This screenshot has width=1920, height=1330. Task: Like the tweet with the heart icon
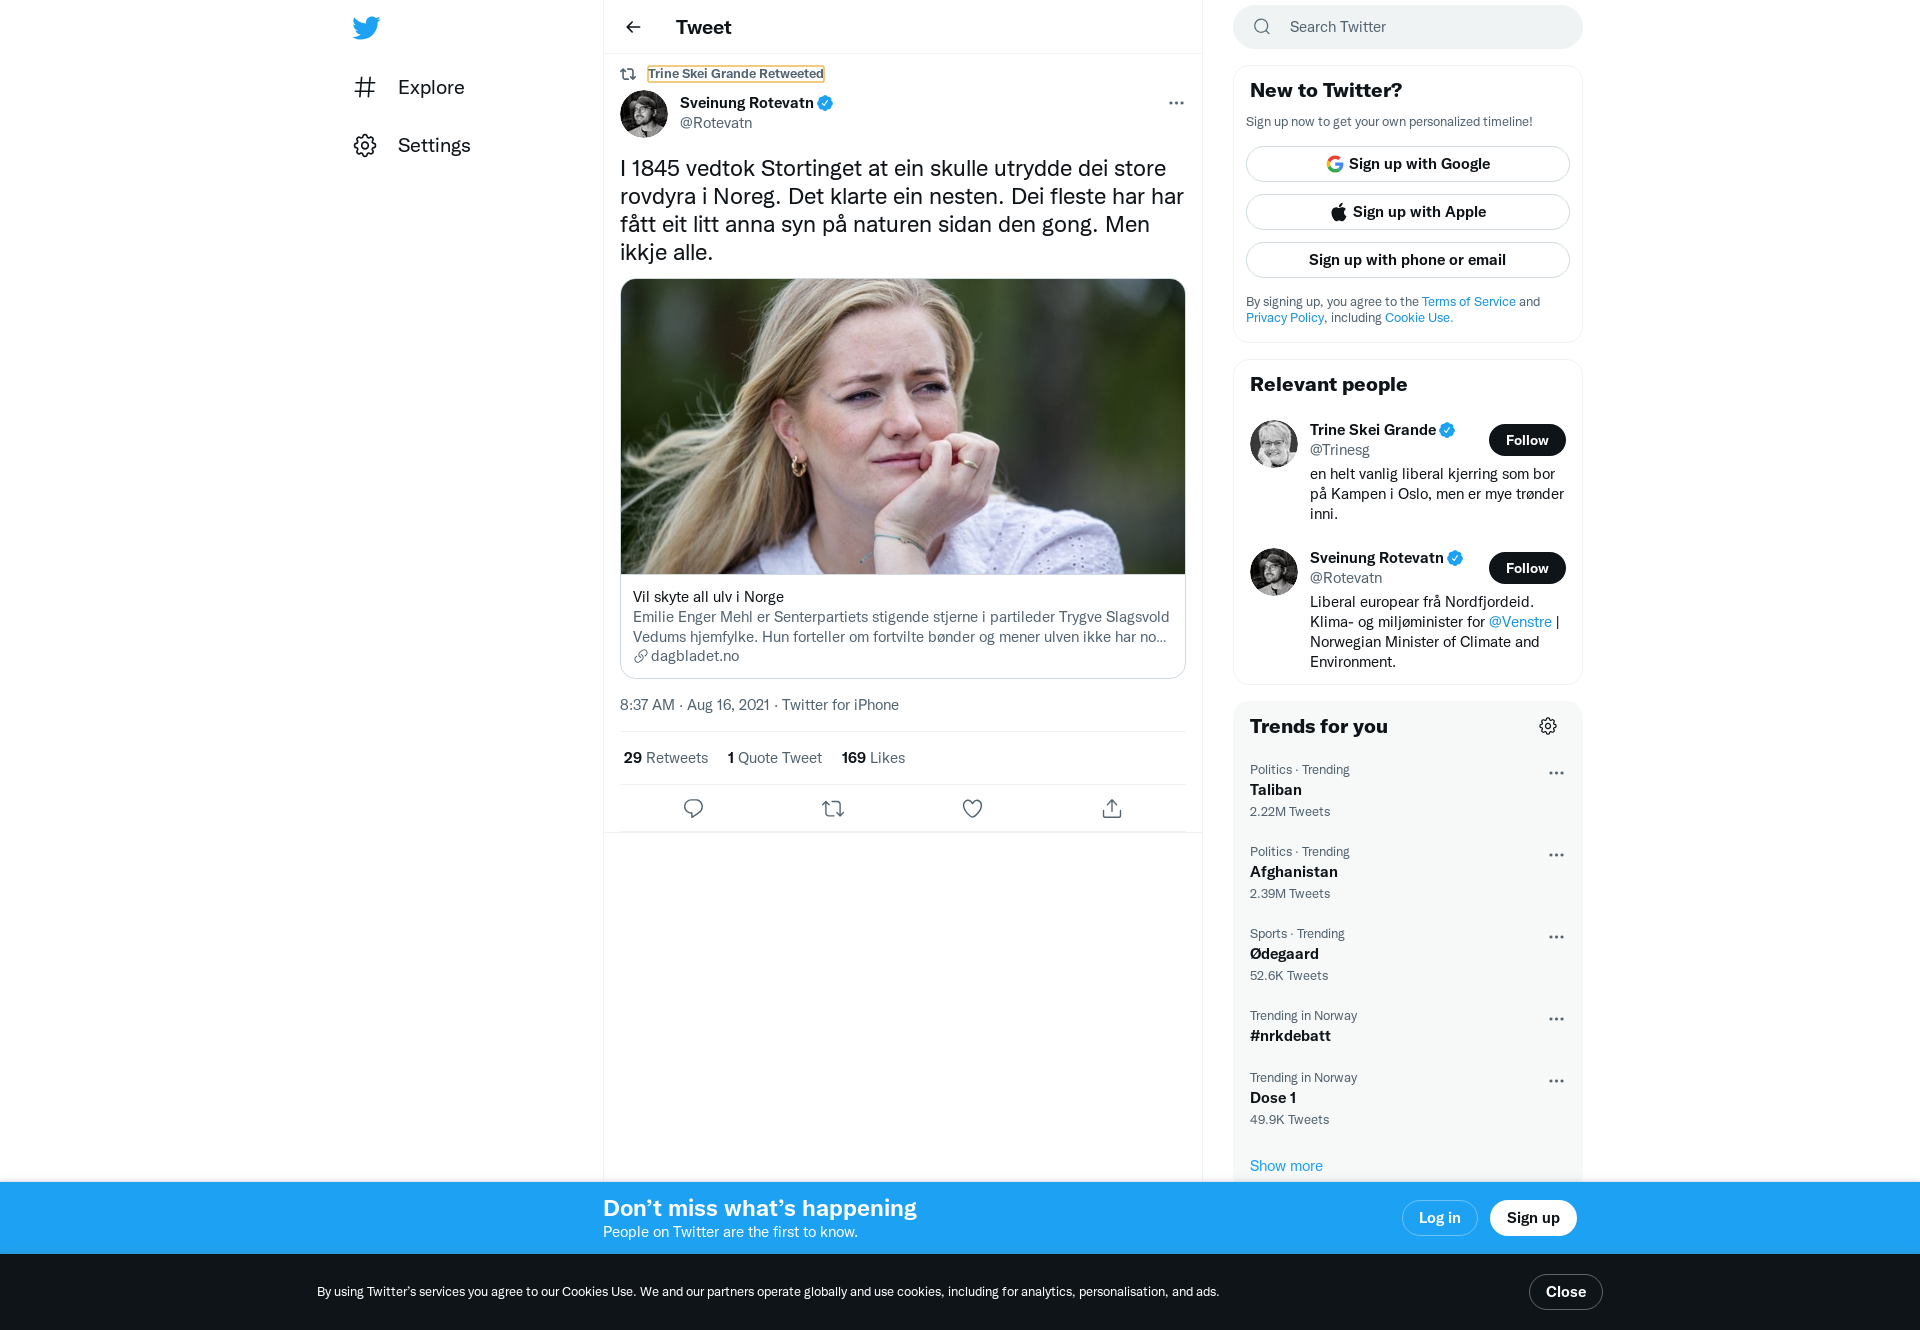(972, 808)
